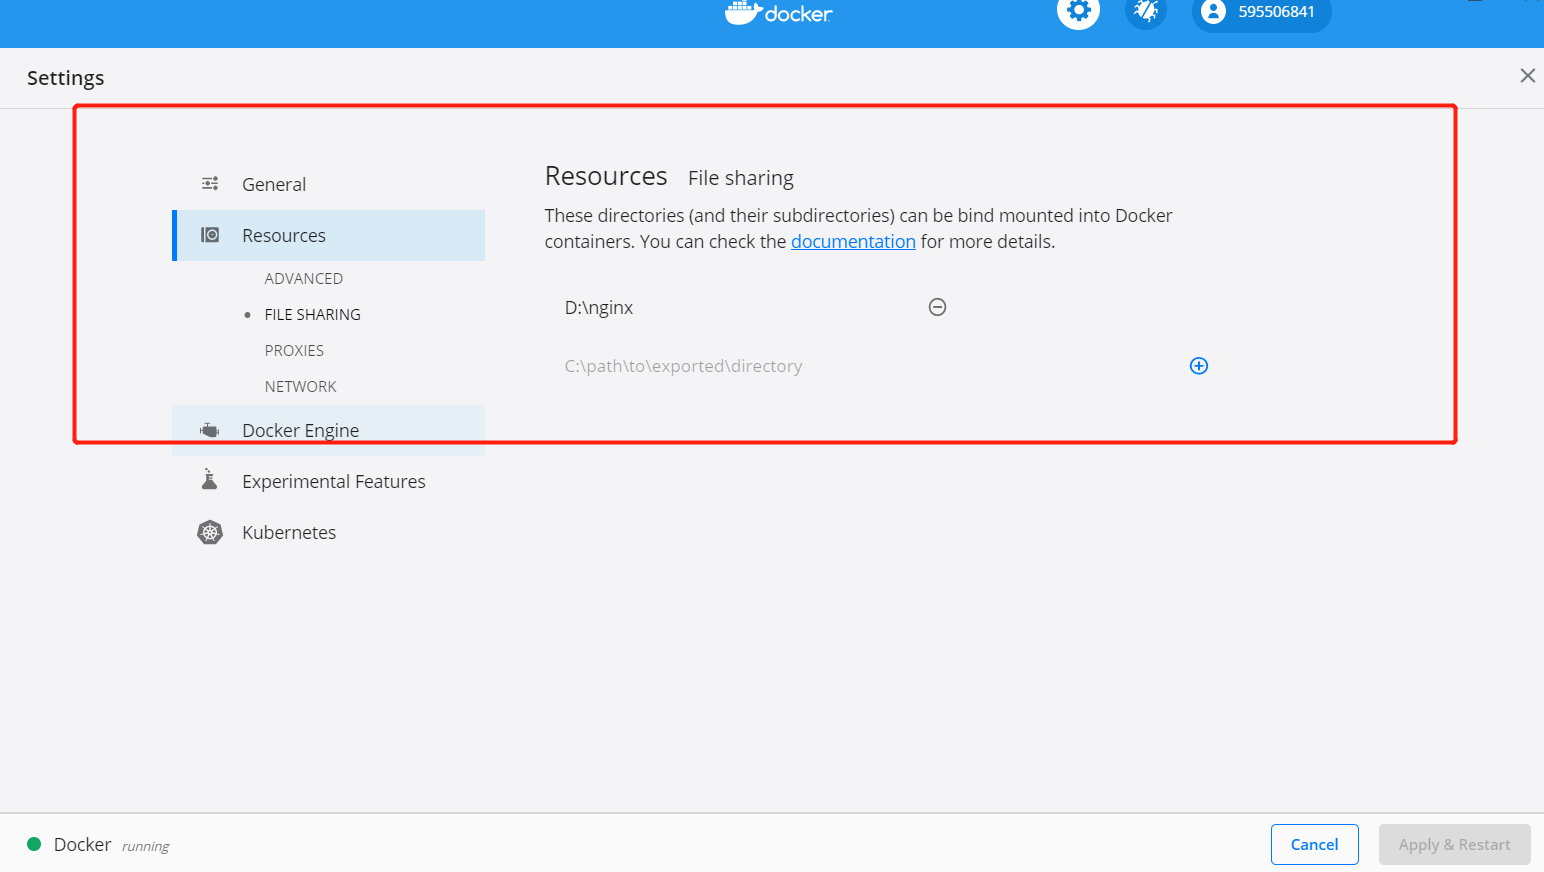Open the 595506841 account menu
1544x872 pixels.
pos(1261,12)
